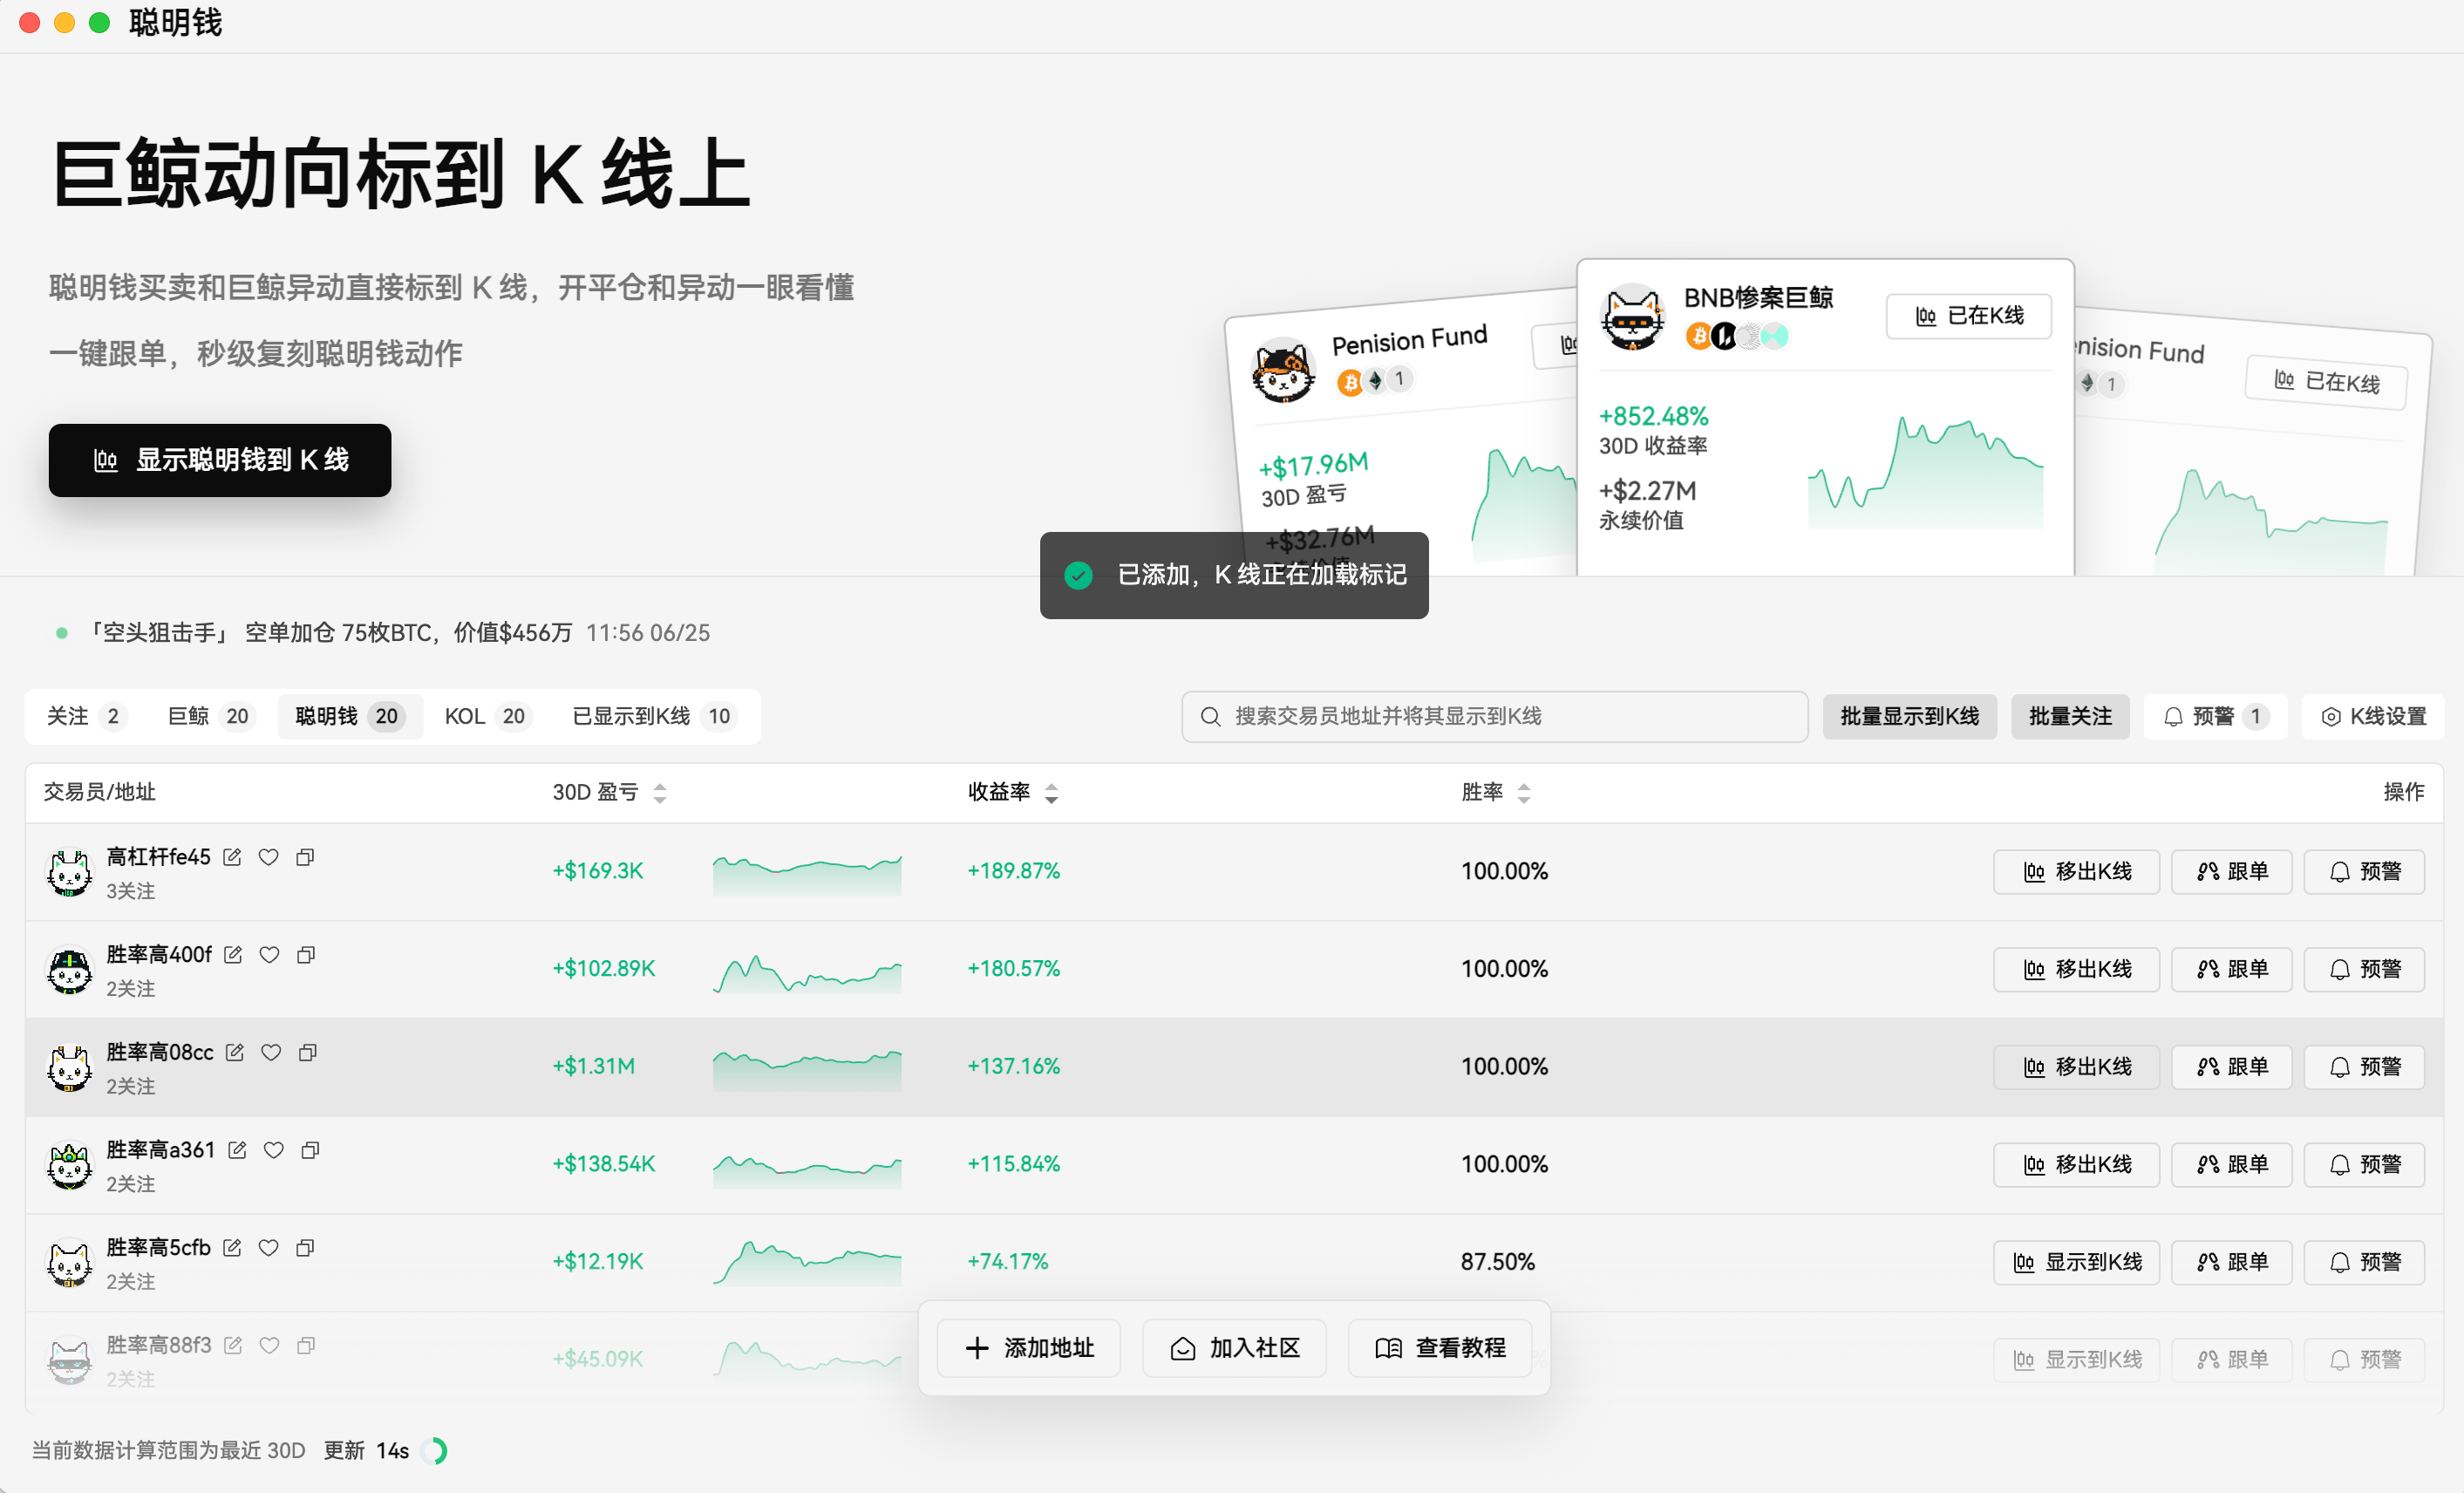Open avatar of 胜率高400f trader
Image resolution: width=2464 pixels, height=1493 pixels.
(70, 971)
